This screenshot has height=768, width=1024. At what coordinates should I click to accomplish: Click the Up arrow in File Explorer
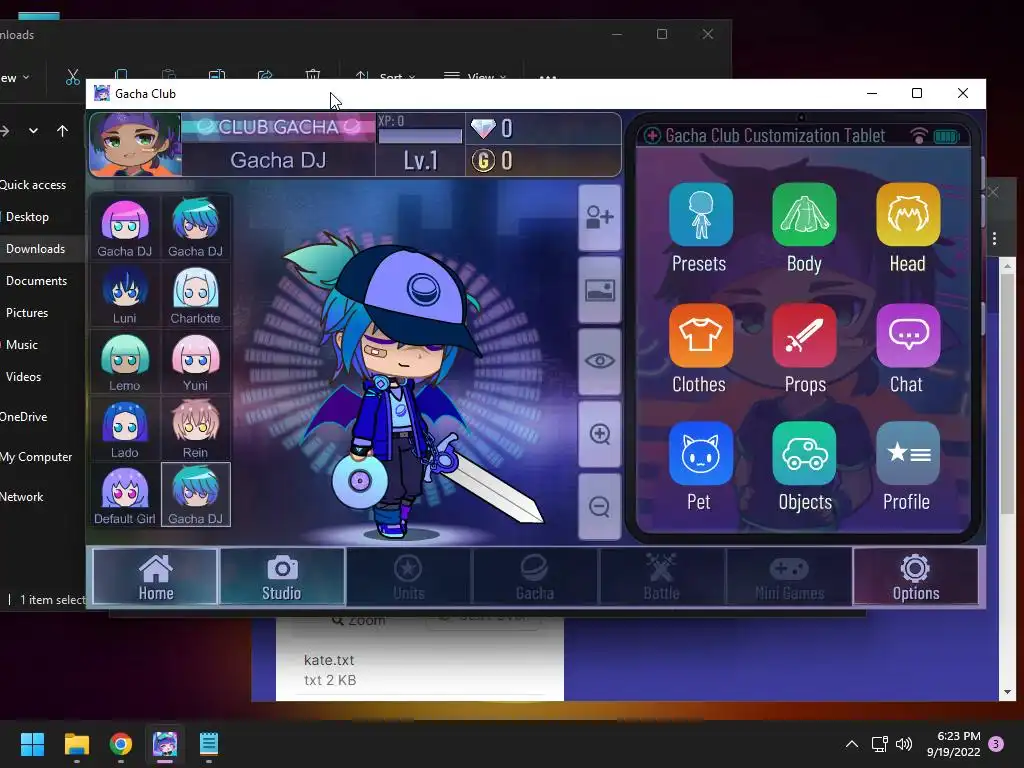[x=62, y=131]
